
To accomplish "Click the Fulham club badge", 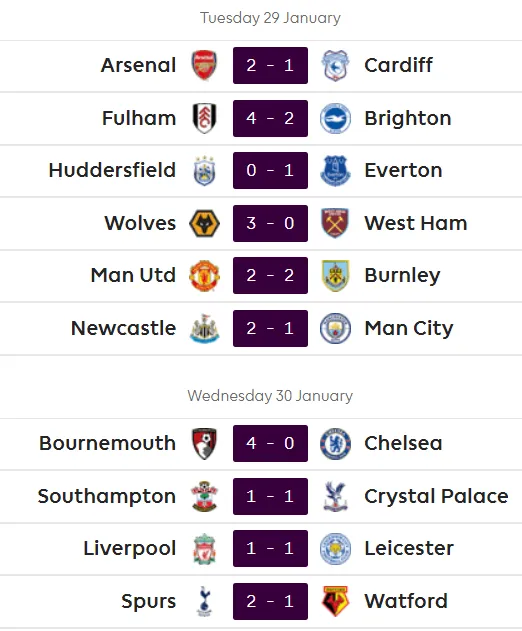I will coord(204,118).
